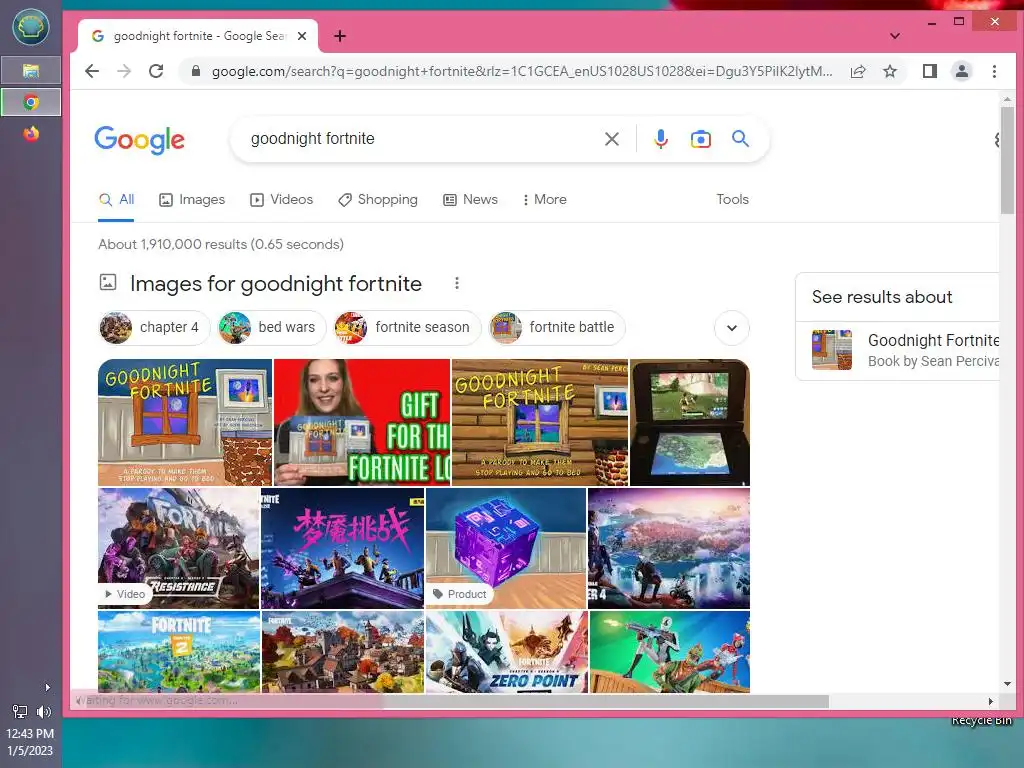Click the horizontal scrollbar right arrow
This screenshot has width=1024, height=768.
[x=991, y=701]
